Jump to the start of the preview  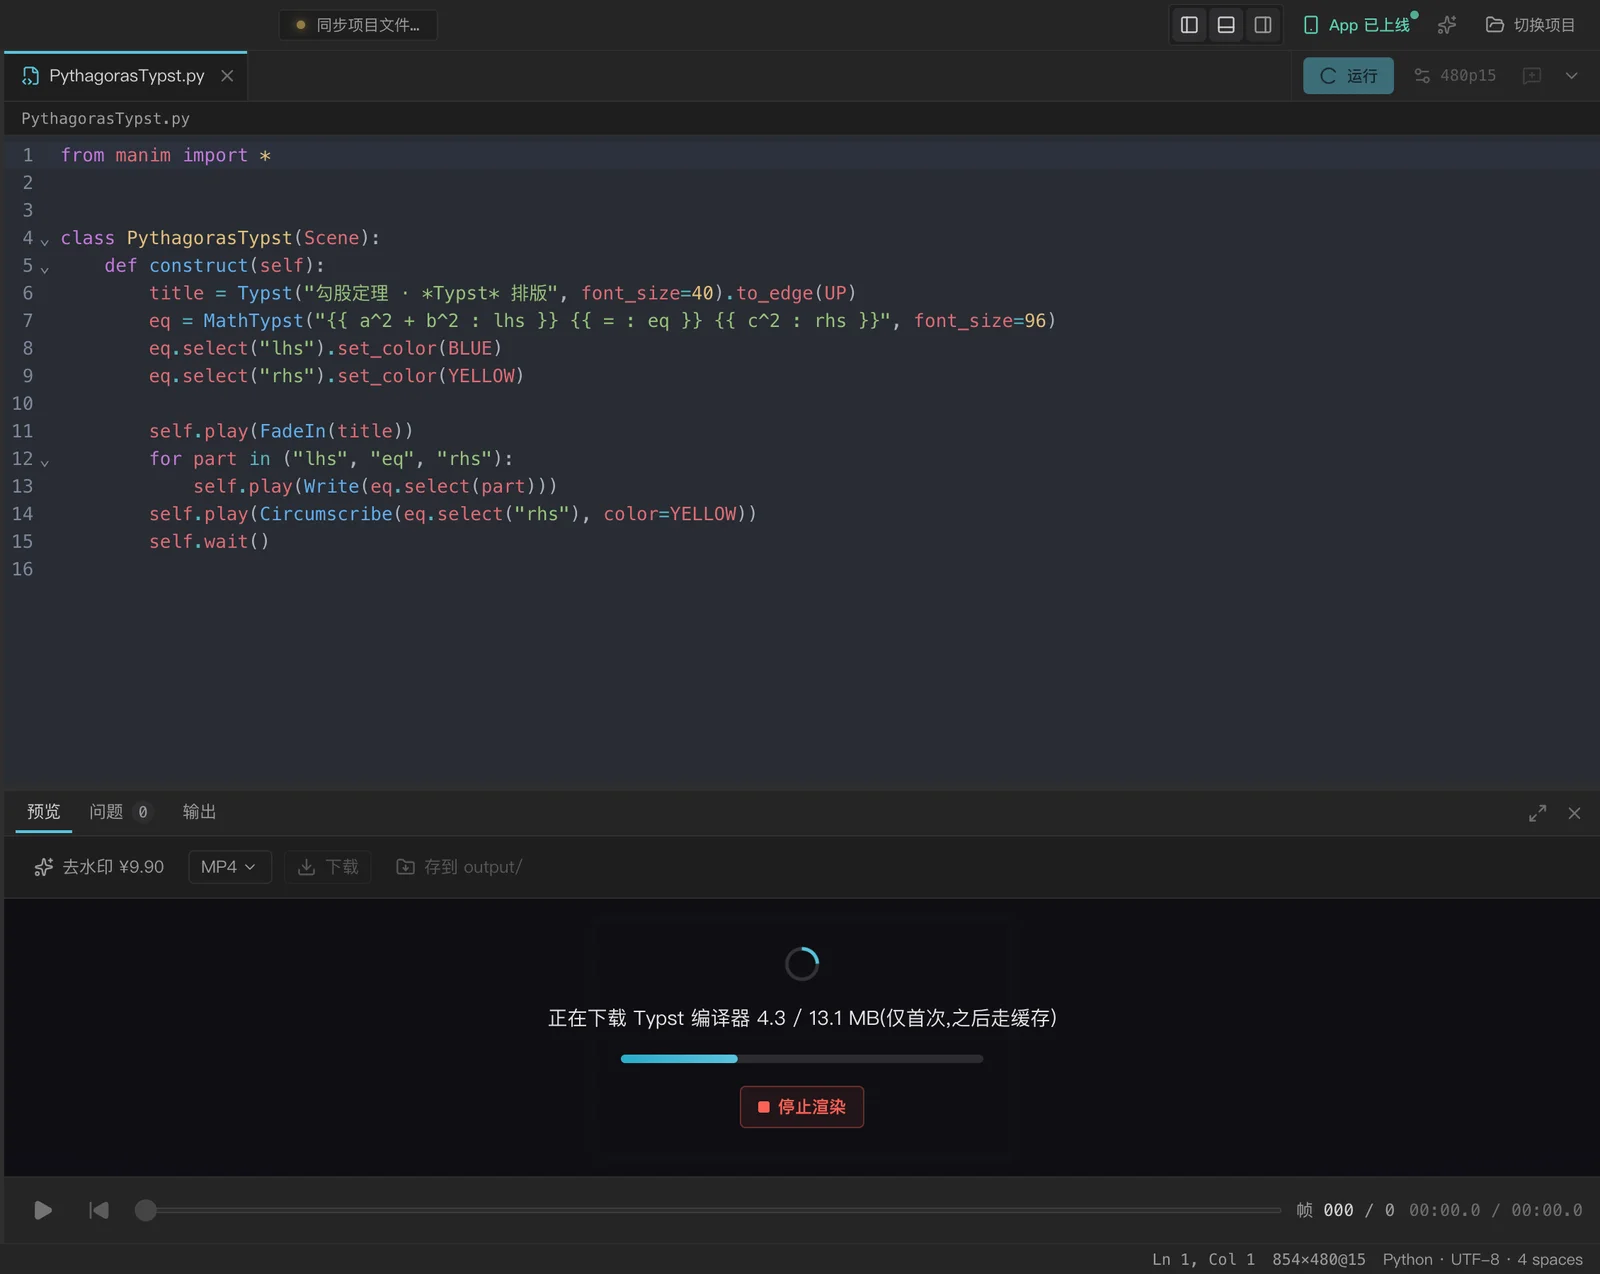tap(99, 1210)
